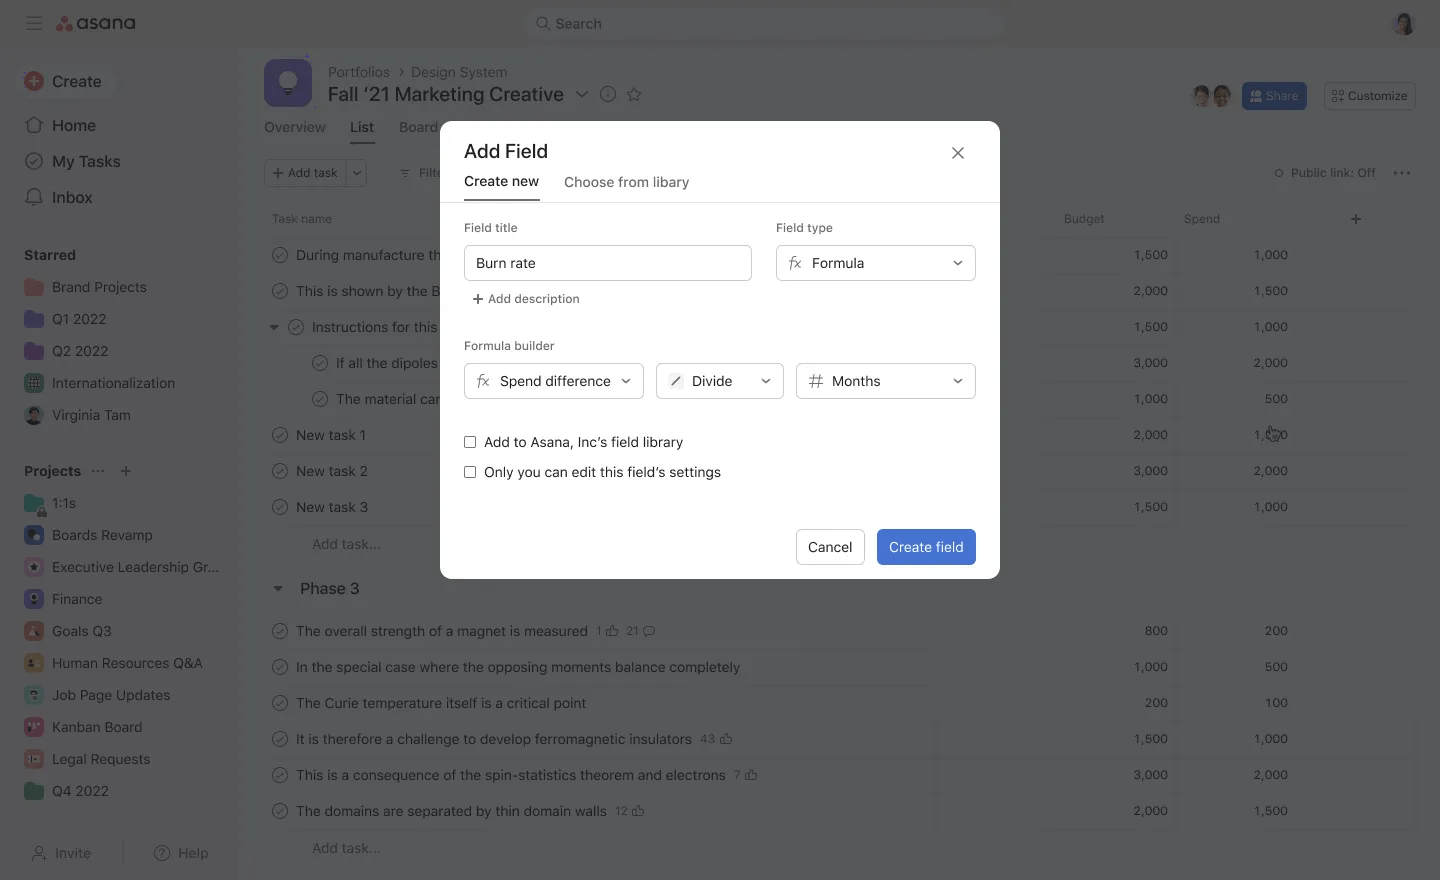Open the three-dot more options menu
This screenshot has width=1440, height=880.
(x=1402, y=173)
